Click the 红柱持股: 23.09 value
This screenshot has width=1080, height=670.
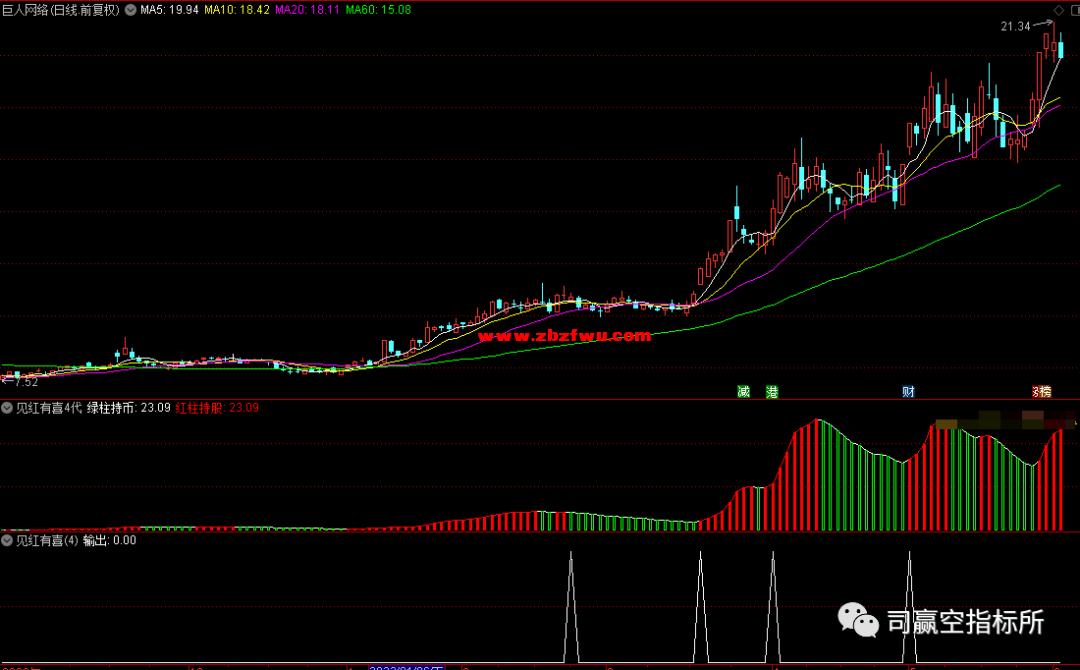217,408
